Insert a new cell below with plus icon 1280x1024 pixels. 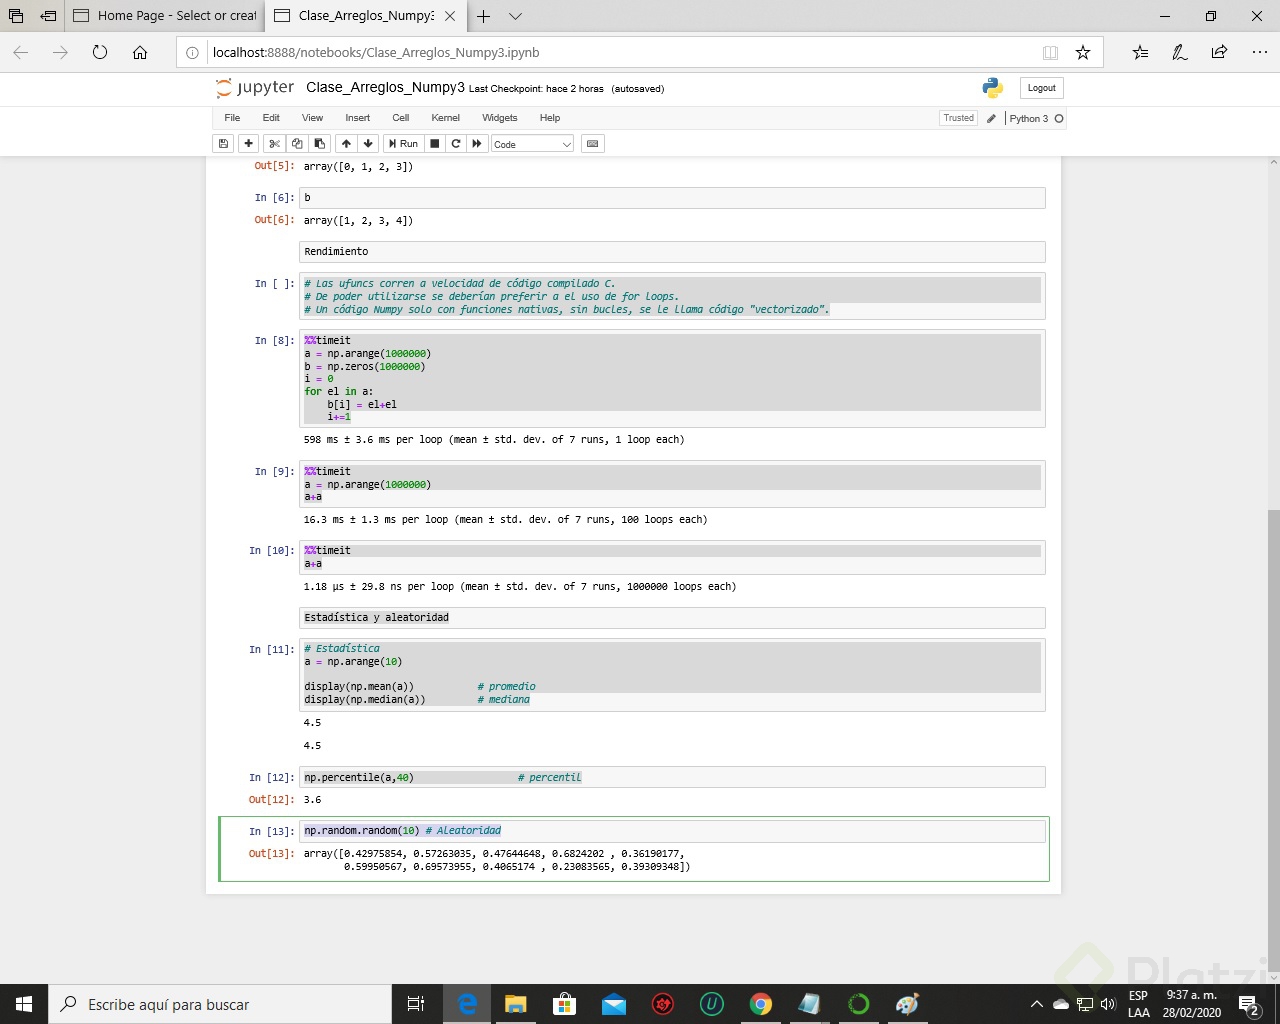tap(247, 143)
